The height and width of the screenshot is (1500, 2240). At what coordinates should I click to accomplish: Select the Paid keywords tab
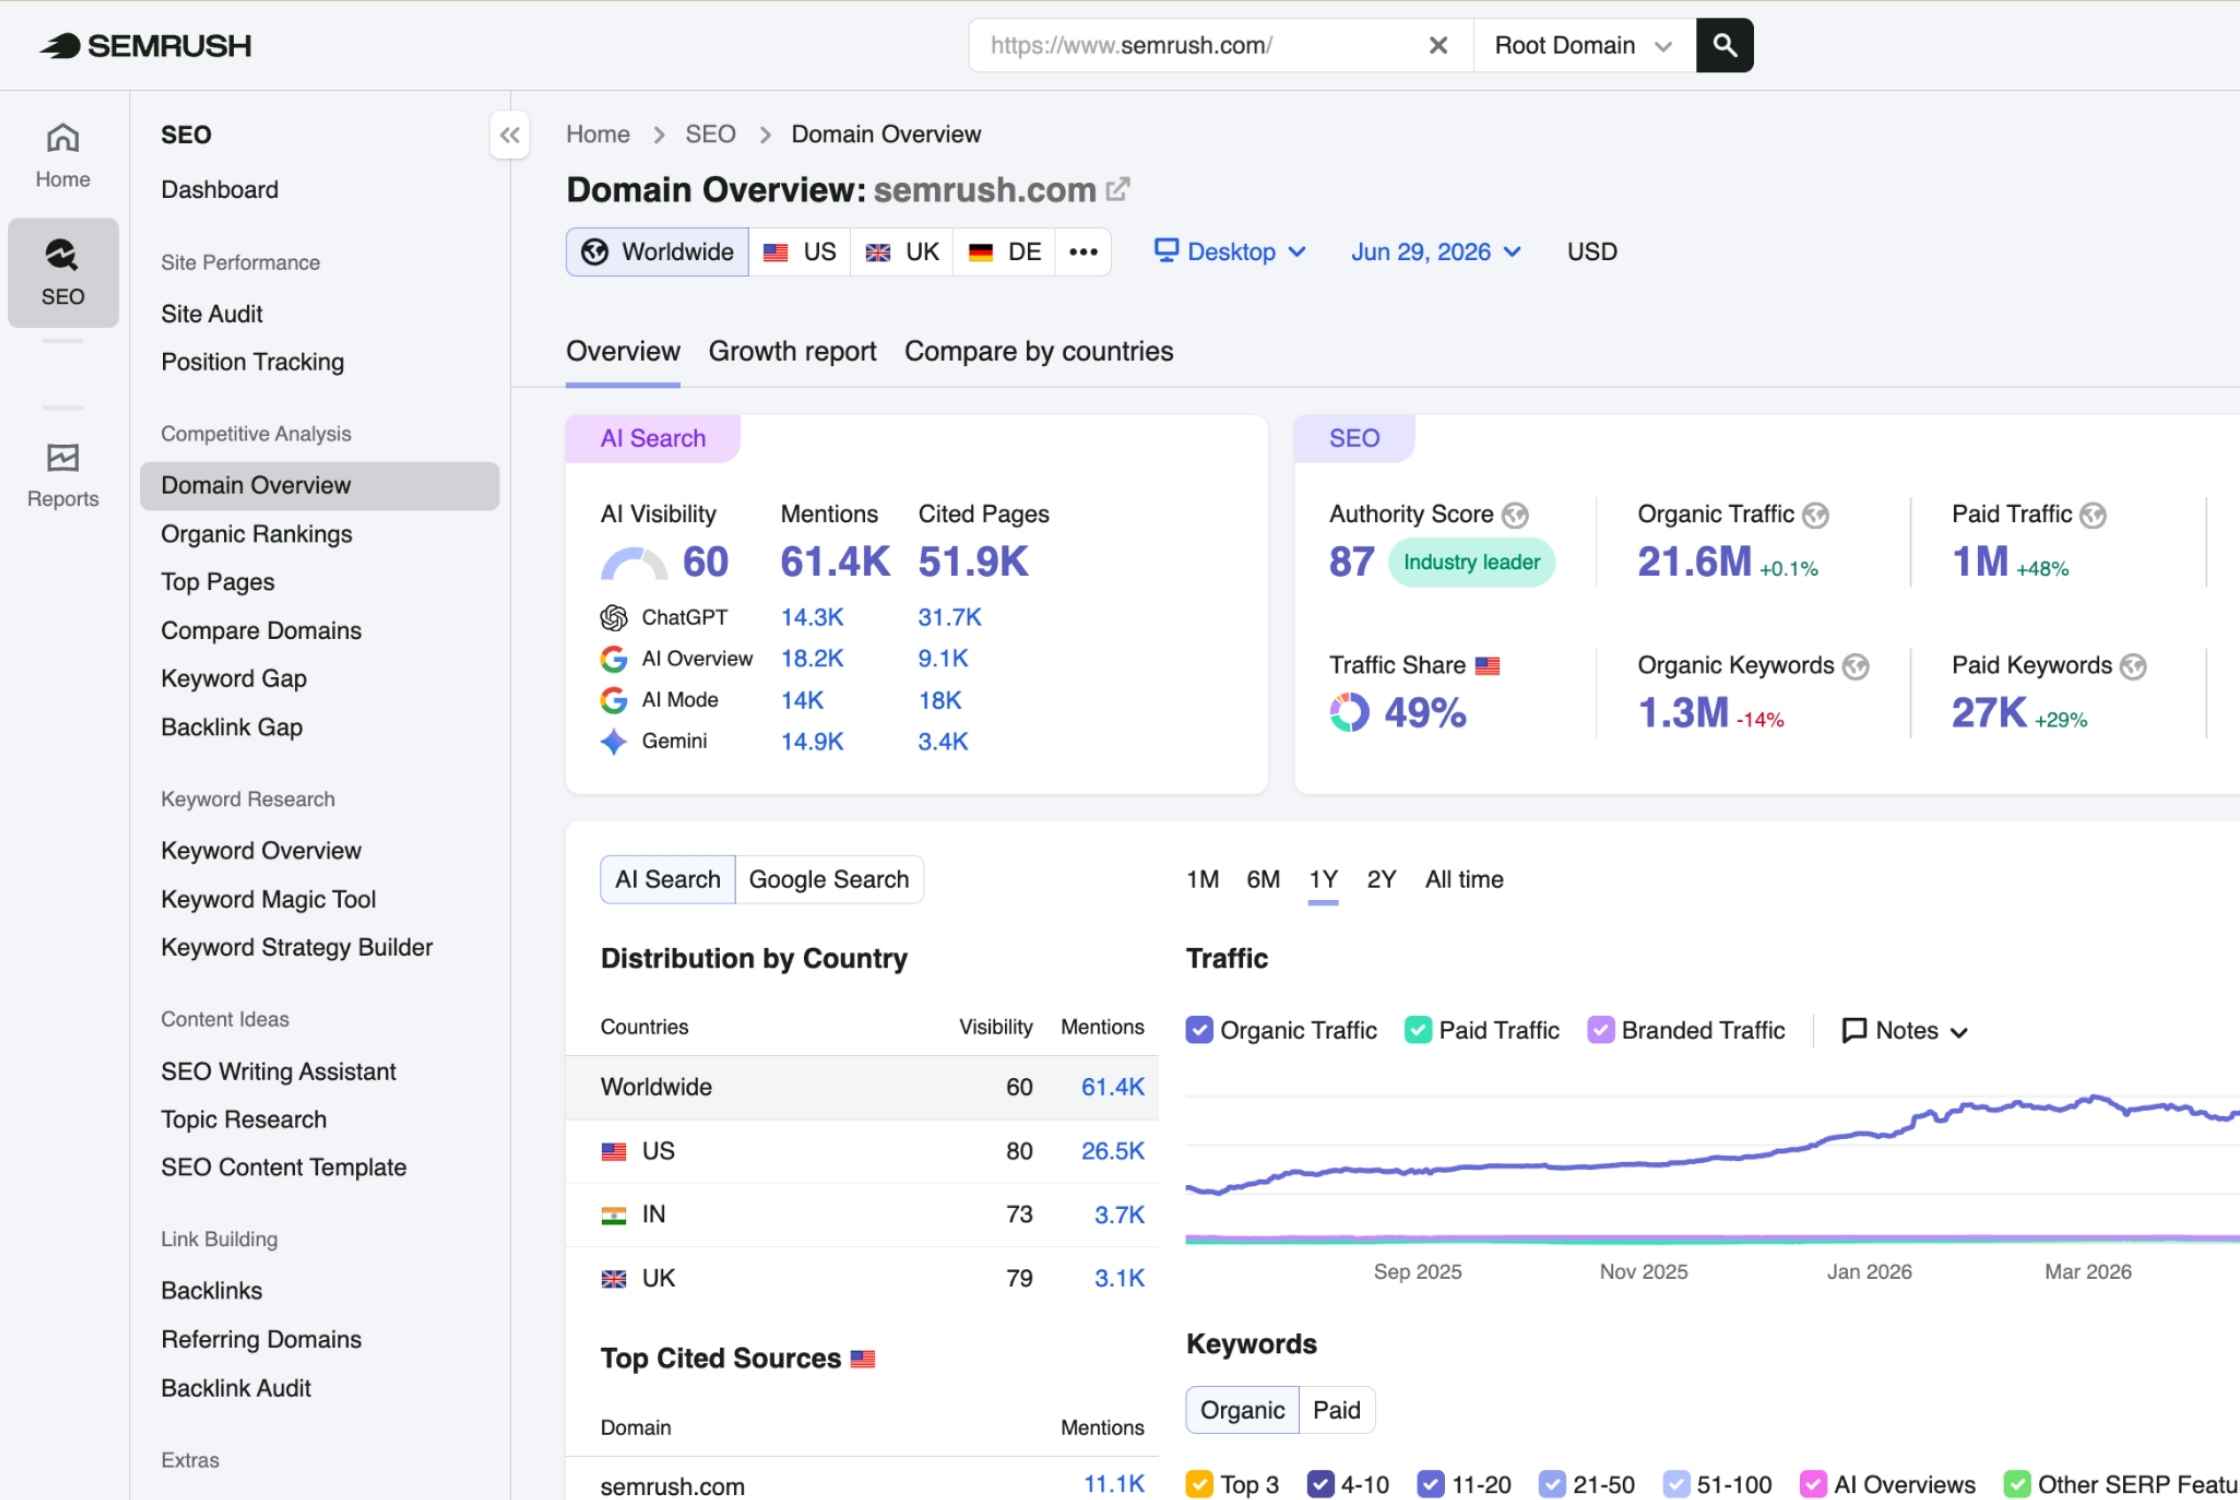point(1336,1411)
